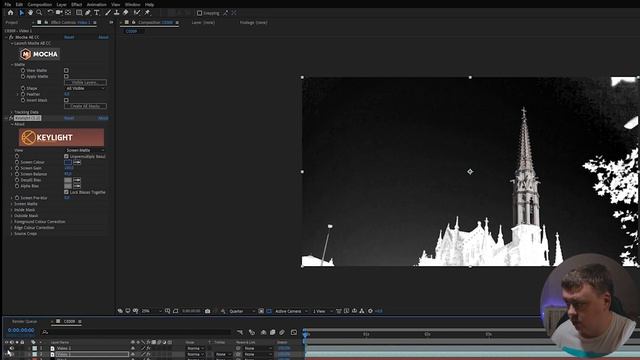This screenshot has height=360, width=640.
Task: Reset viewer exposure icon
Action: click(370, 311)
